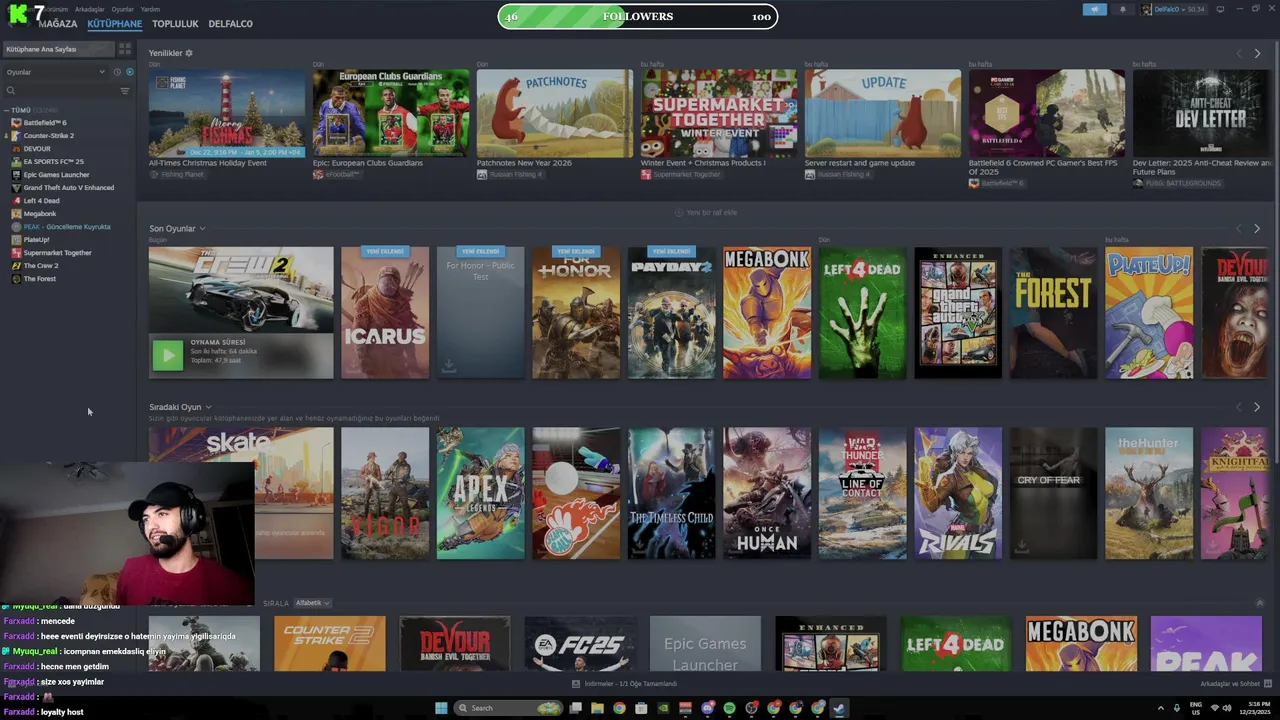Open the DELFALCO profile tab

point(230,24)
